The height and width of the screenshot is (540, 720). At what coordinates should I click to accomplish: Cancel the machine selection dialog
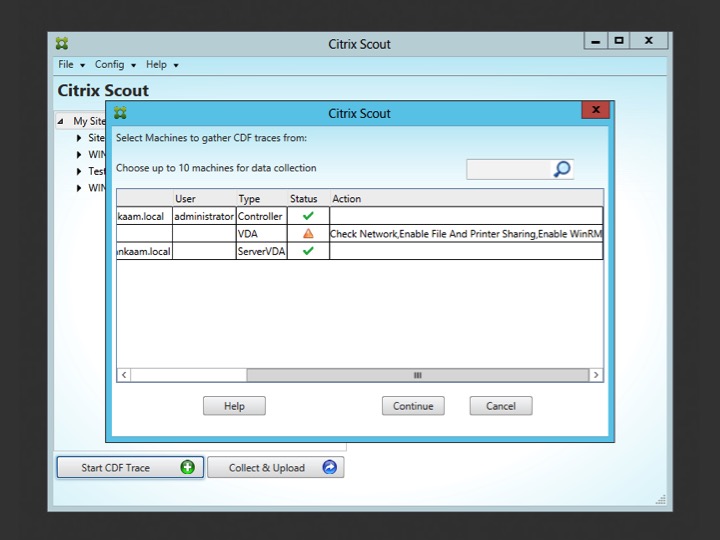501,406
